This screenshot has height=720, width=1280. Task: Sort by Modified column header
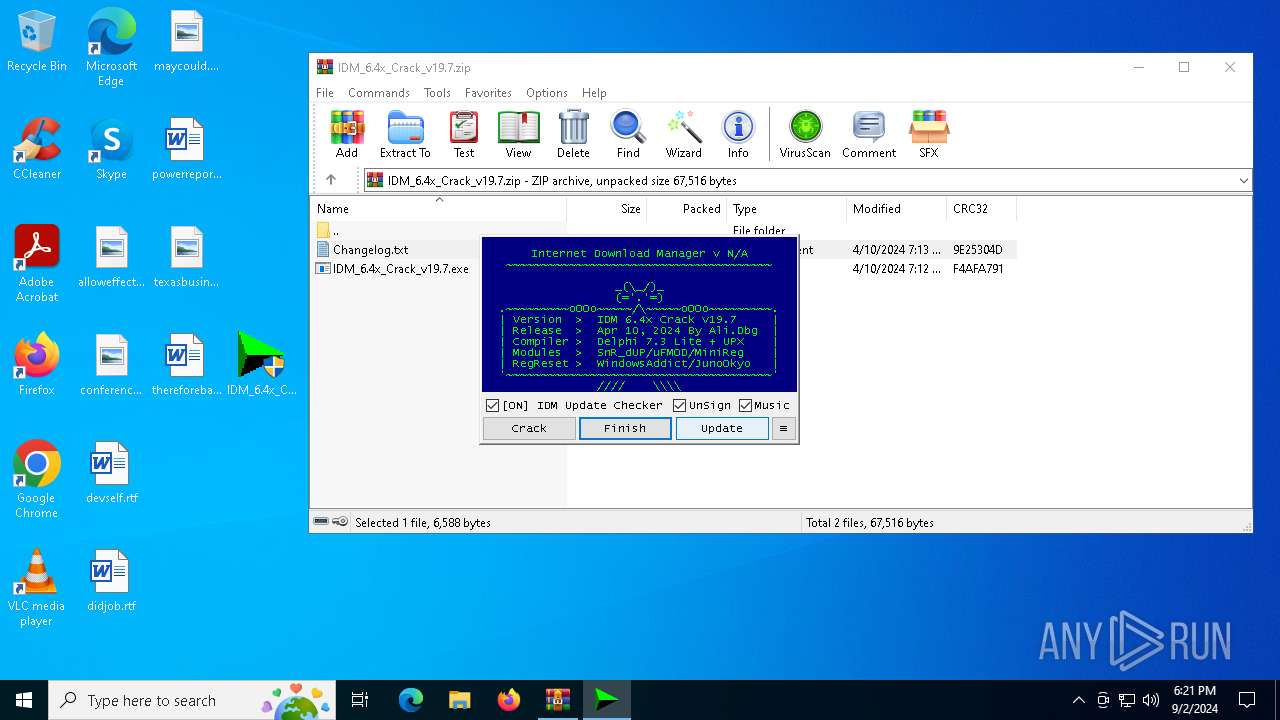point(896,209)
